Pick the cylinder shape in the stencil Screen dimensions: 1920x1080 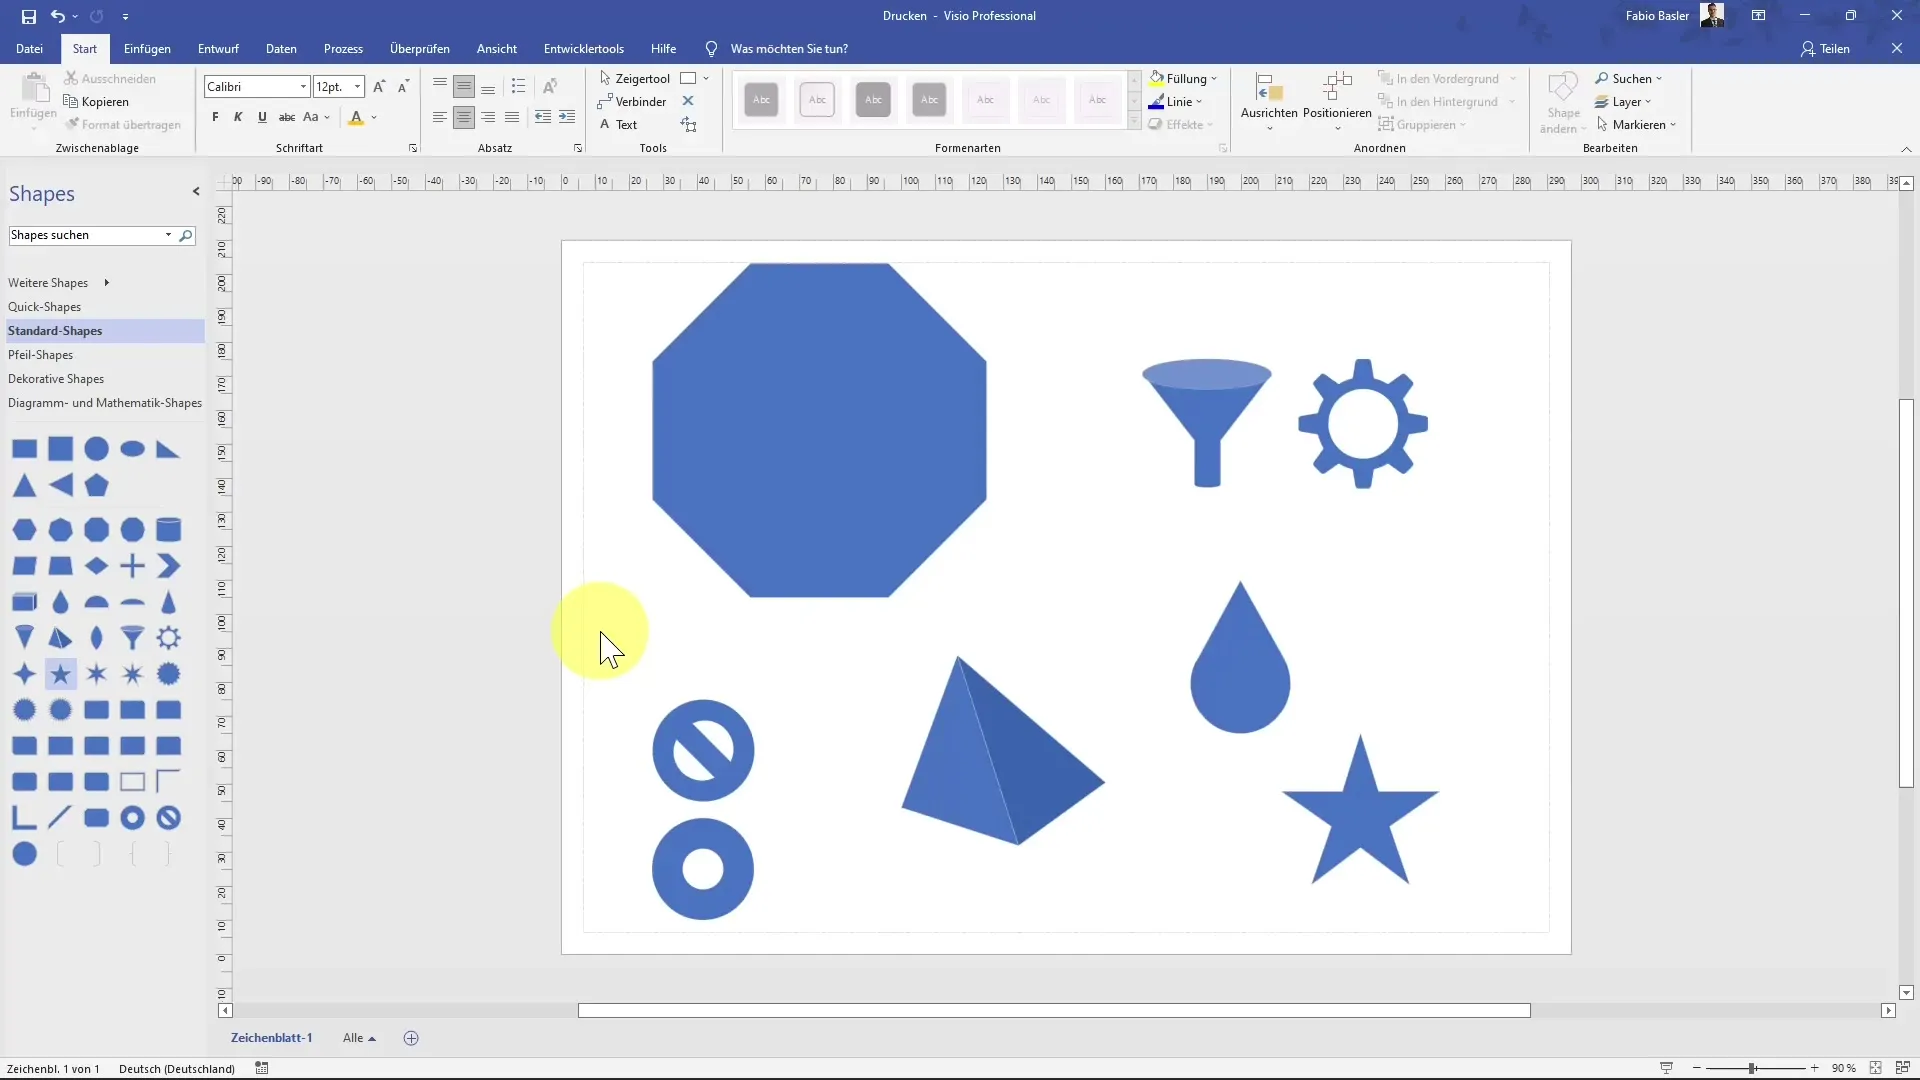(x=169, y=529)
